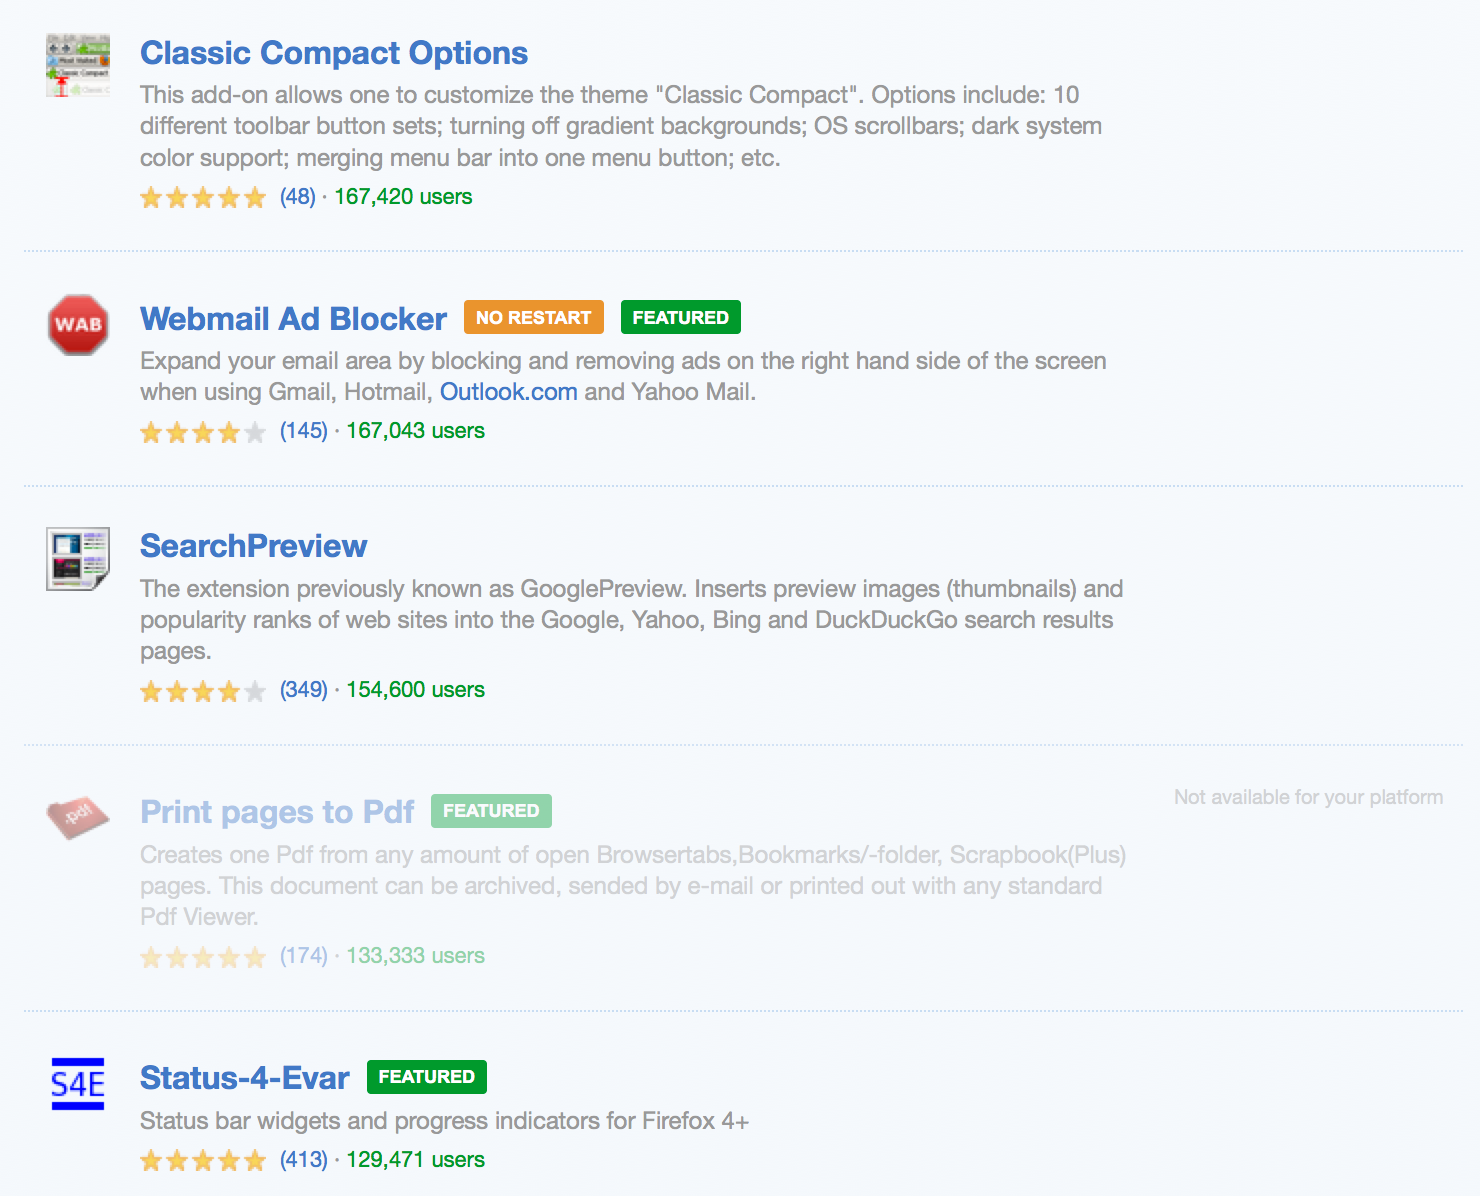Open the Classic Compact Options add-on page
Screen dimensions: 1480x1196
tap(334, 53)
